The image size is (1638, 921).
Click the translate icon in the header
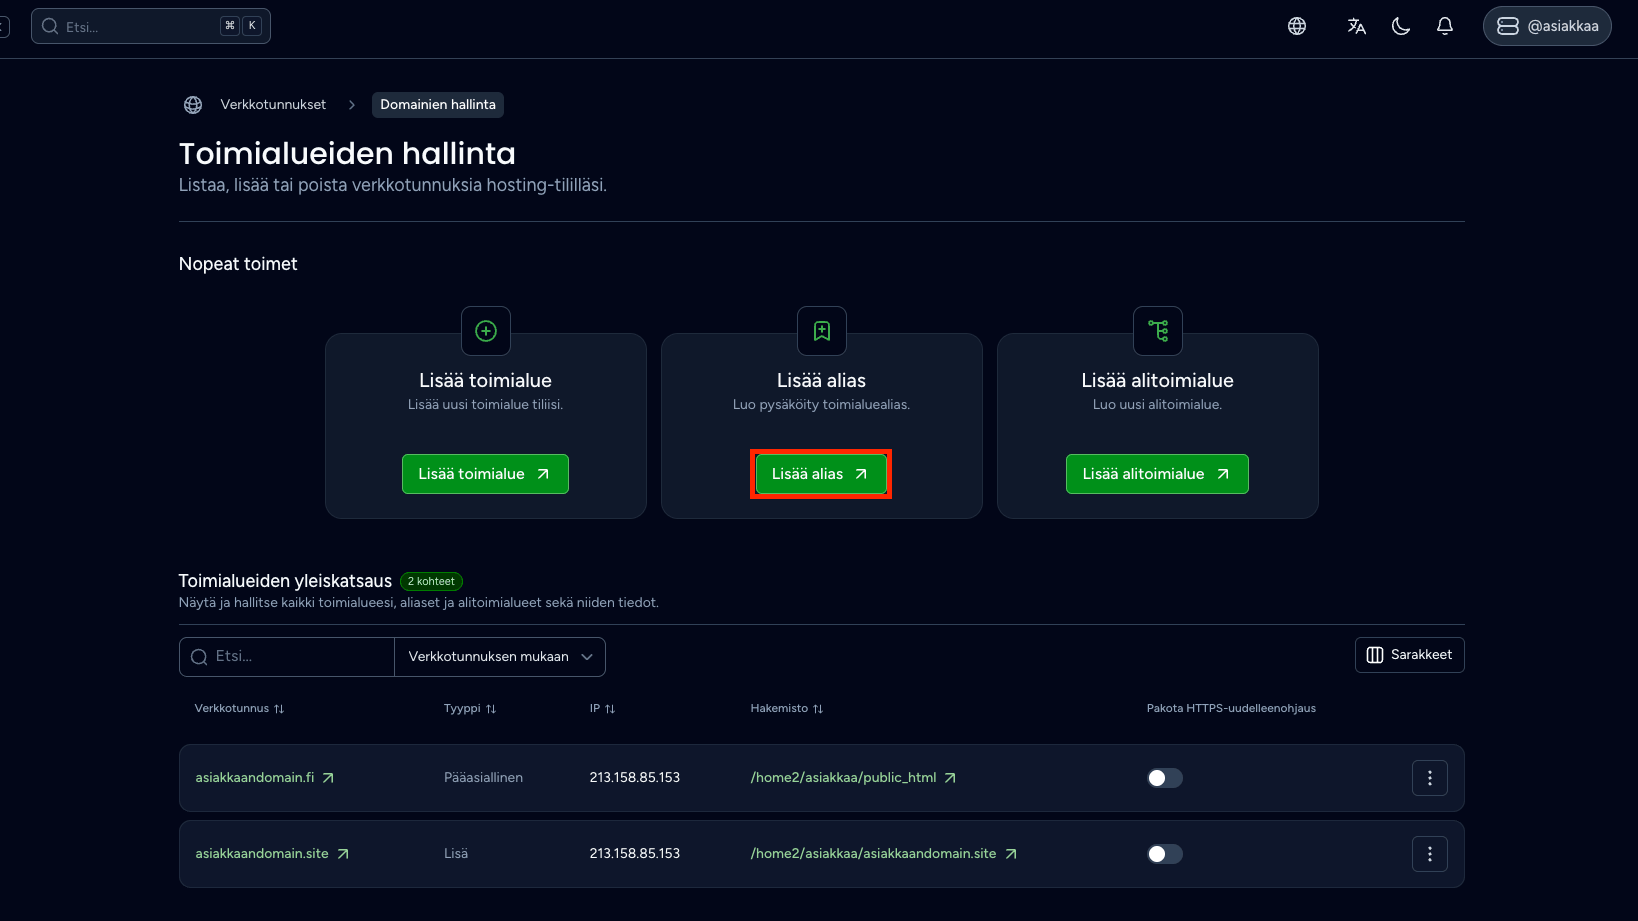pyautogui.click(x=1356, y=26)
